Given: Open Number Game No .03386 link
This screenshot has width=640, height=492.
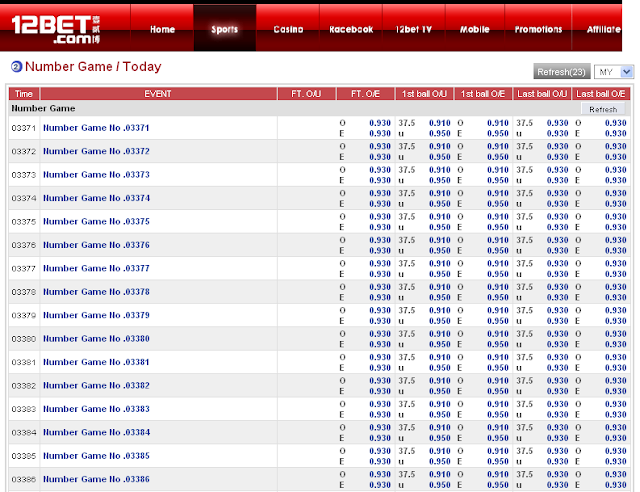Looking at the screenshot, I should tap(96, 479).
